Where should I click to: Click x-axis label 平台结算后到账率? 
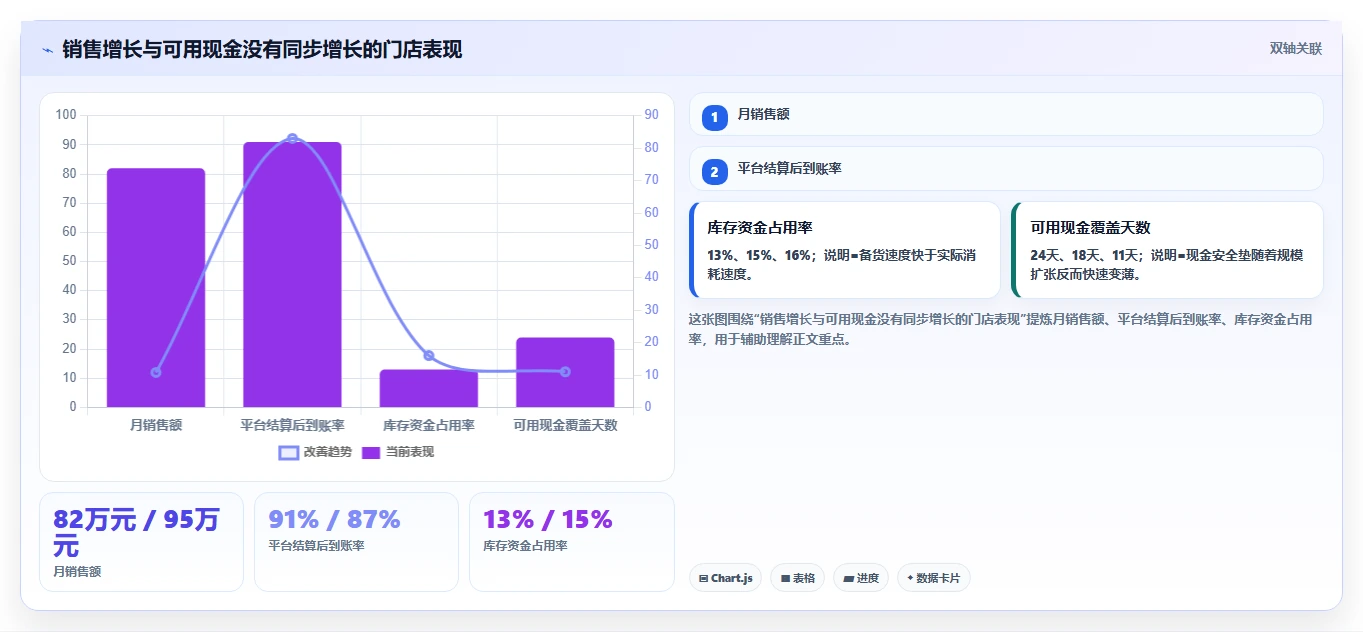292,425
